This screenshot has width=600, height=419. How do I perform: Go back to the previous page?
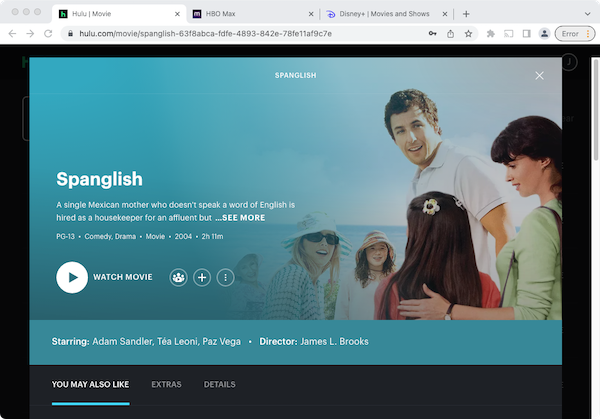click(12, 34)
